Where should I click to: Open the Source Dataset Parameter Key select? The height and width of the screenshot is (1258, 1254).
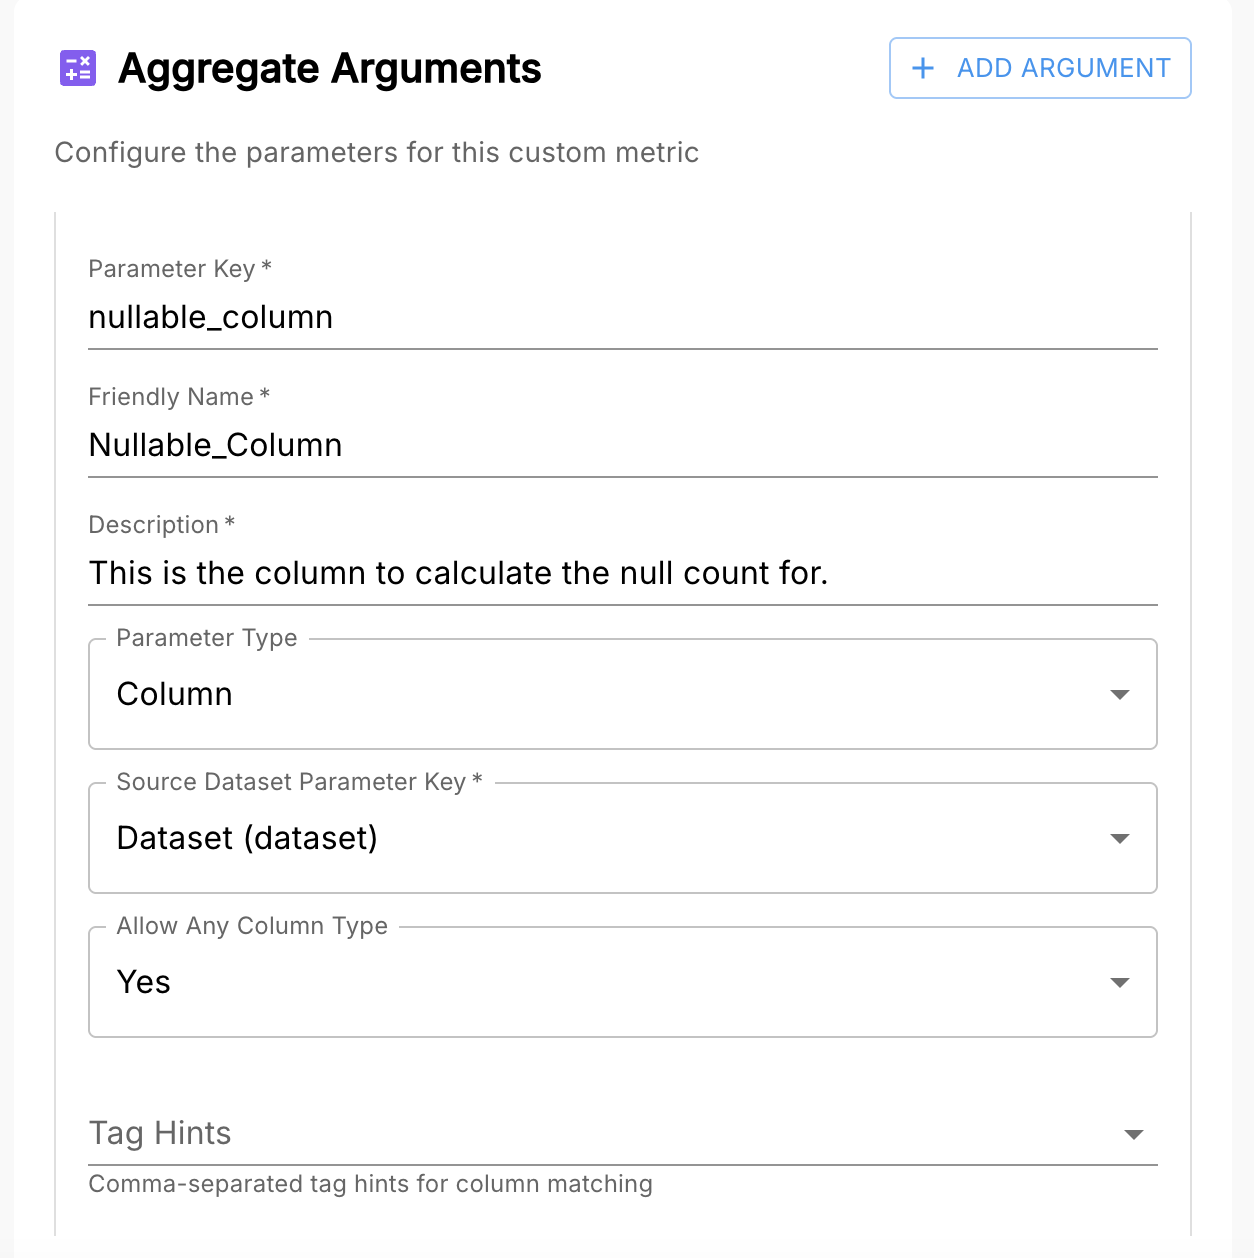coord(600,838)
